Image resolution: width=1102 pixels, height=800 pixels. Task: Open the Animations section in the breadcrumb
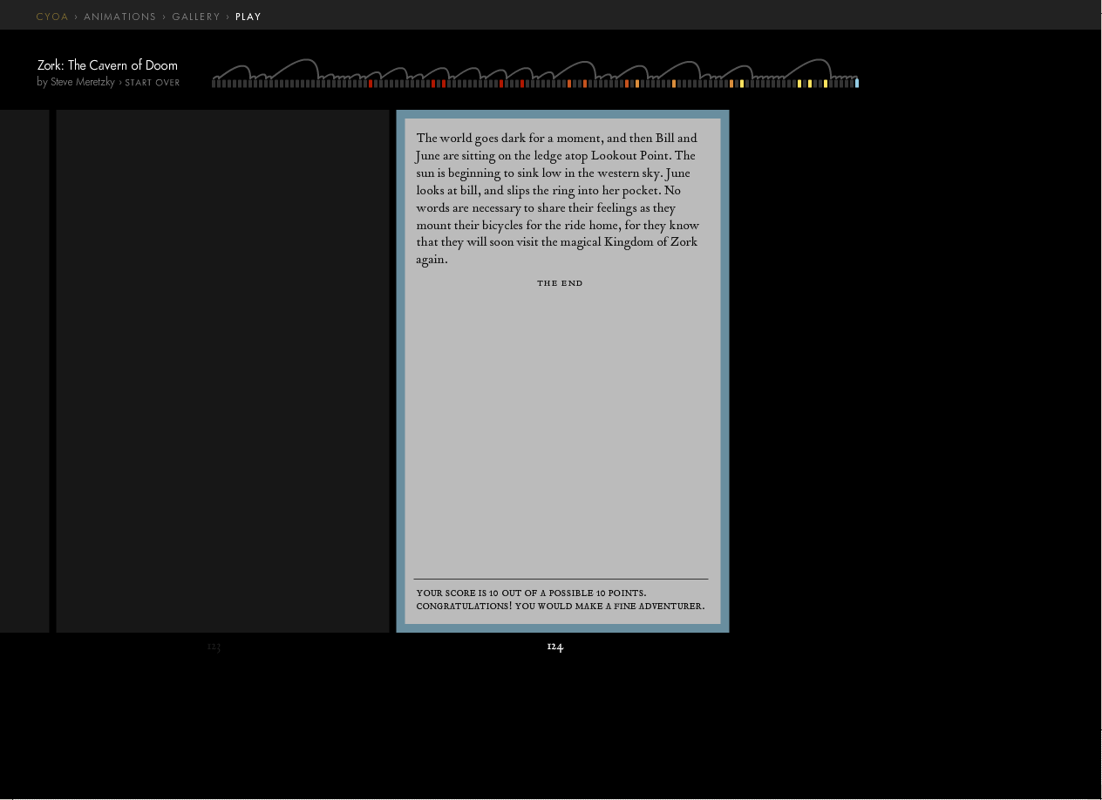point(120,17)
